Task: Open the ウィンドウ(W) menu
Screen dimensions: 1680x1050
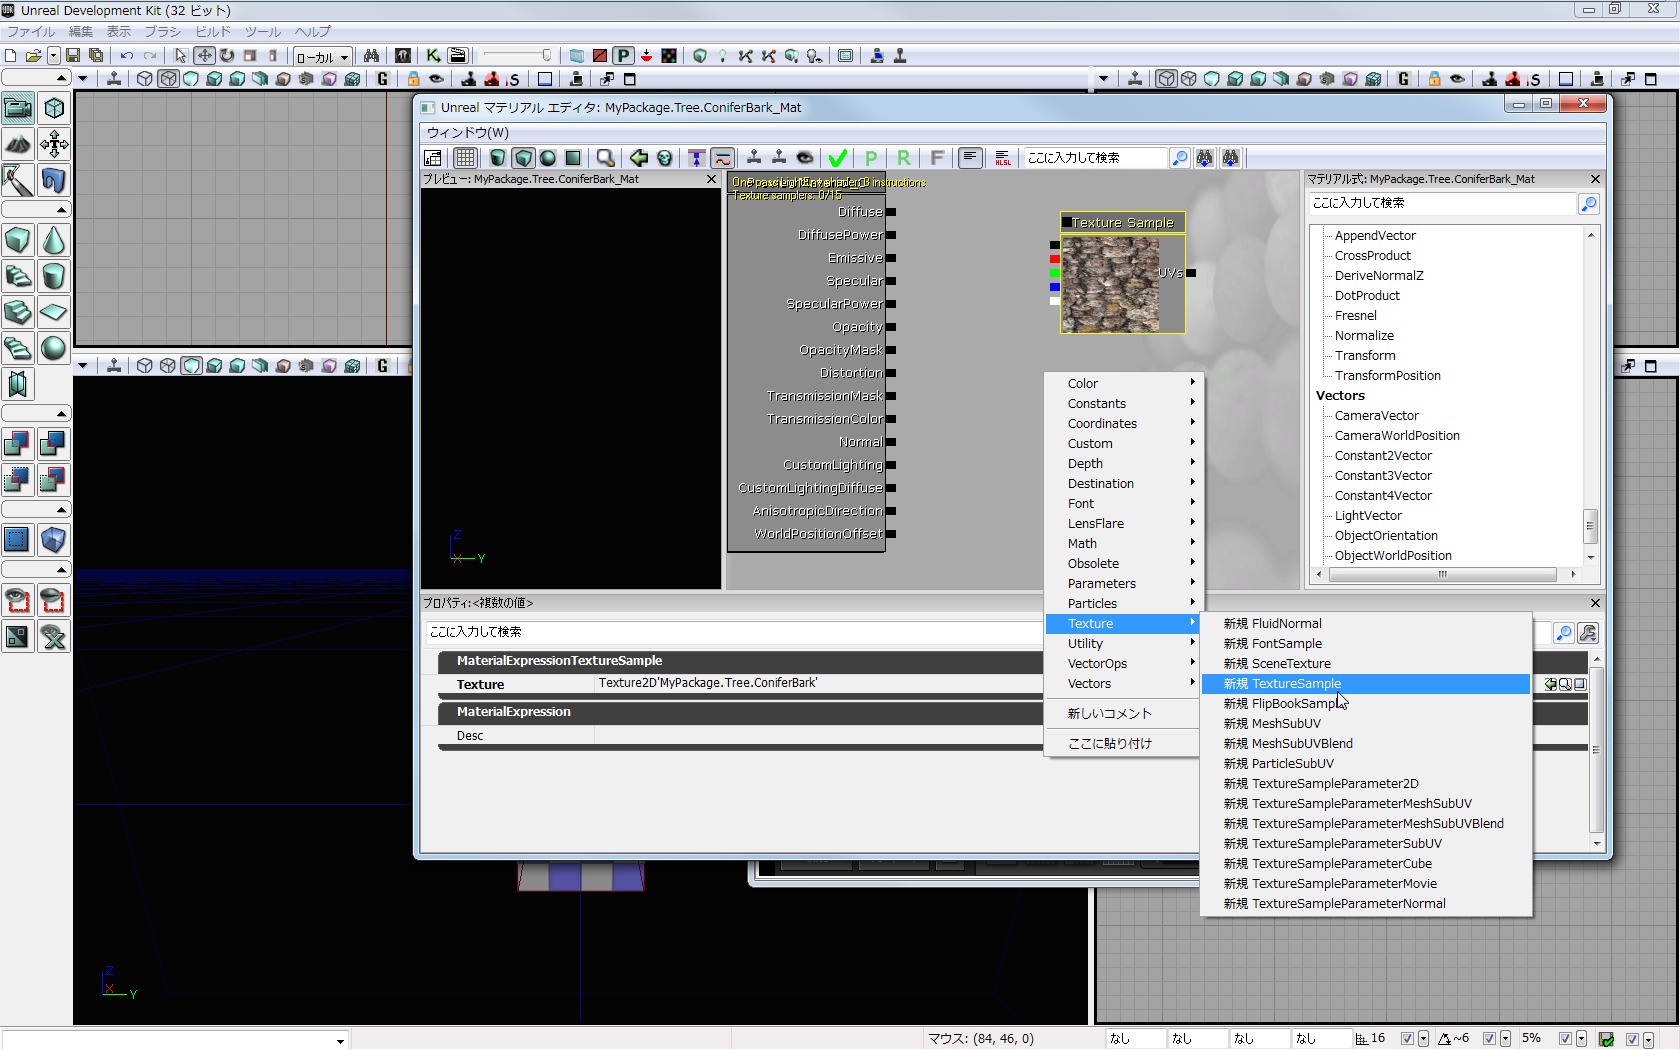Action: (468, 132)
